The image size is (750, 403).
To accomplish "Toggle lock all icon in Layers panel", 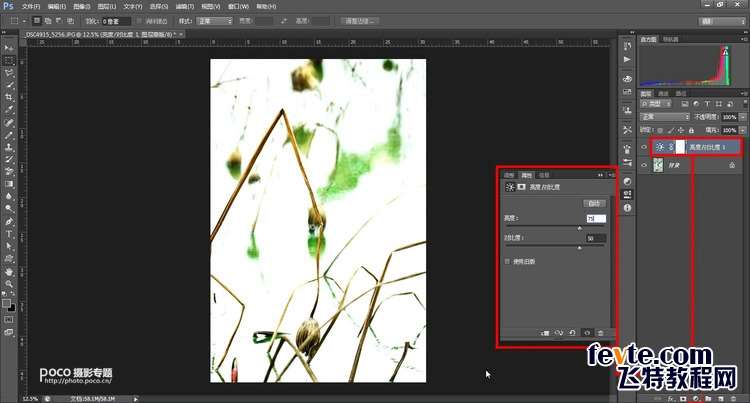I will coord(691,130).
